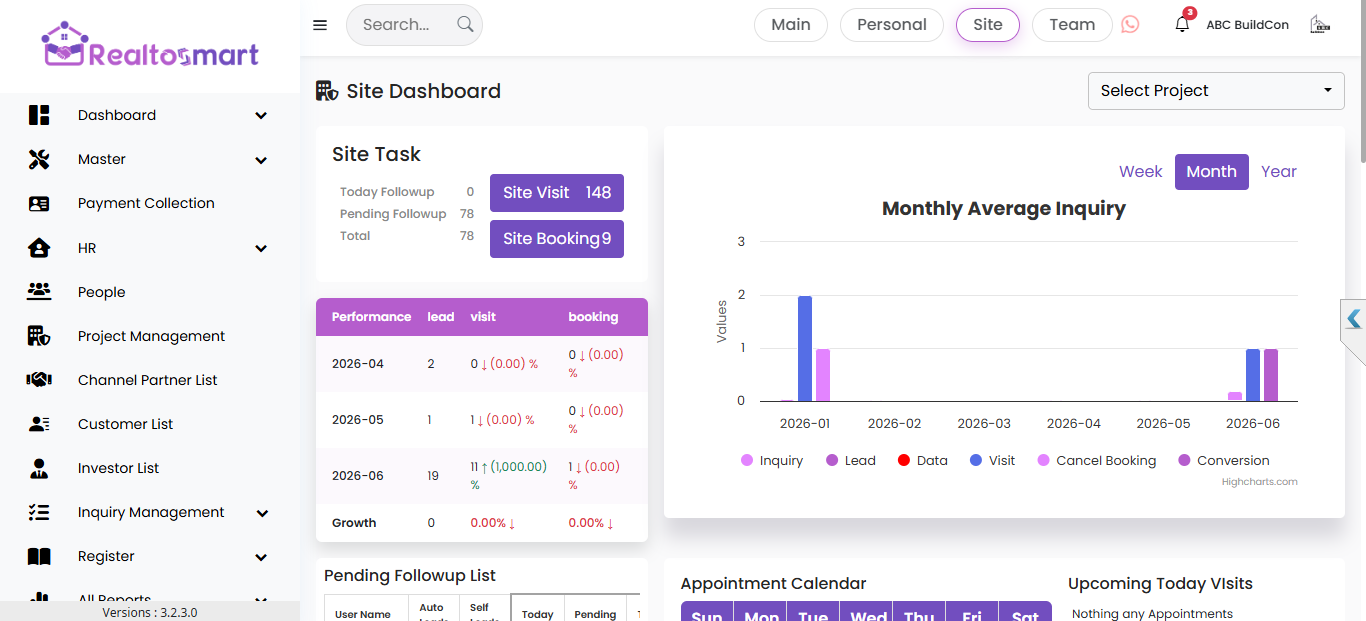Click the Register book icon
This screenshot has height=621, width=1366.
click(39, 556)
